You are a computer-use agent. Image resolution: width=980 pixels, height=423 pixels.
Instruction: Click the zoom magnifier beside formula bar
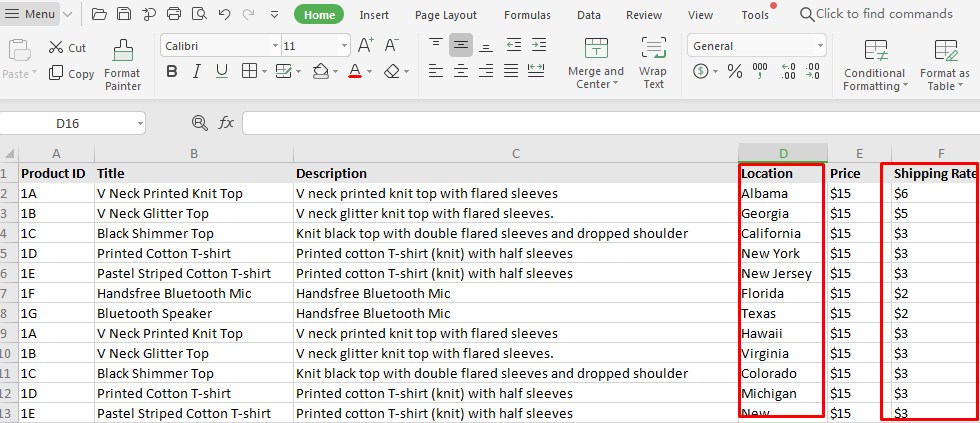click(x=199, y=123)
